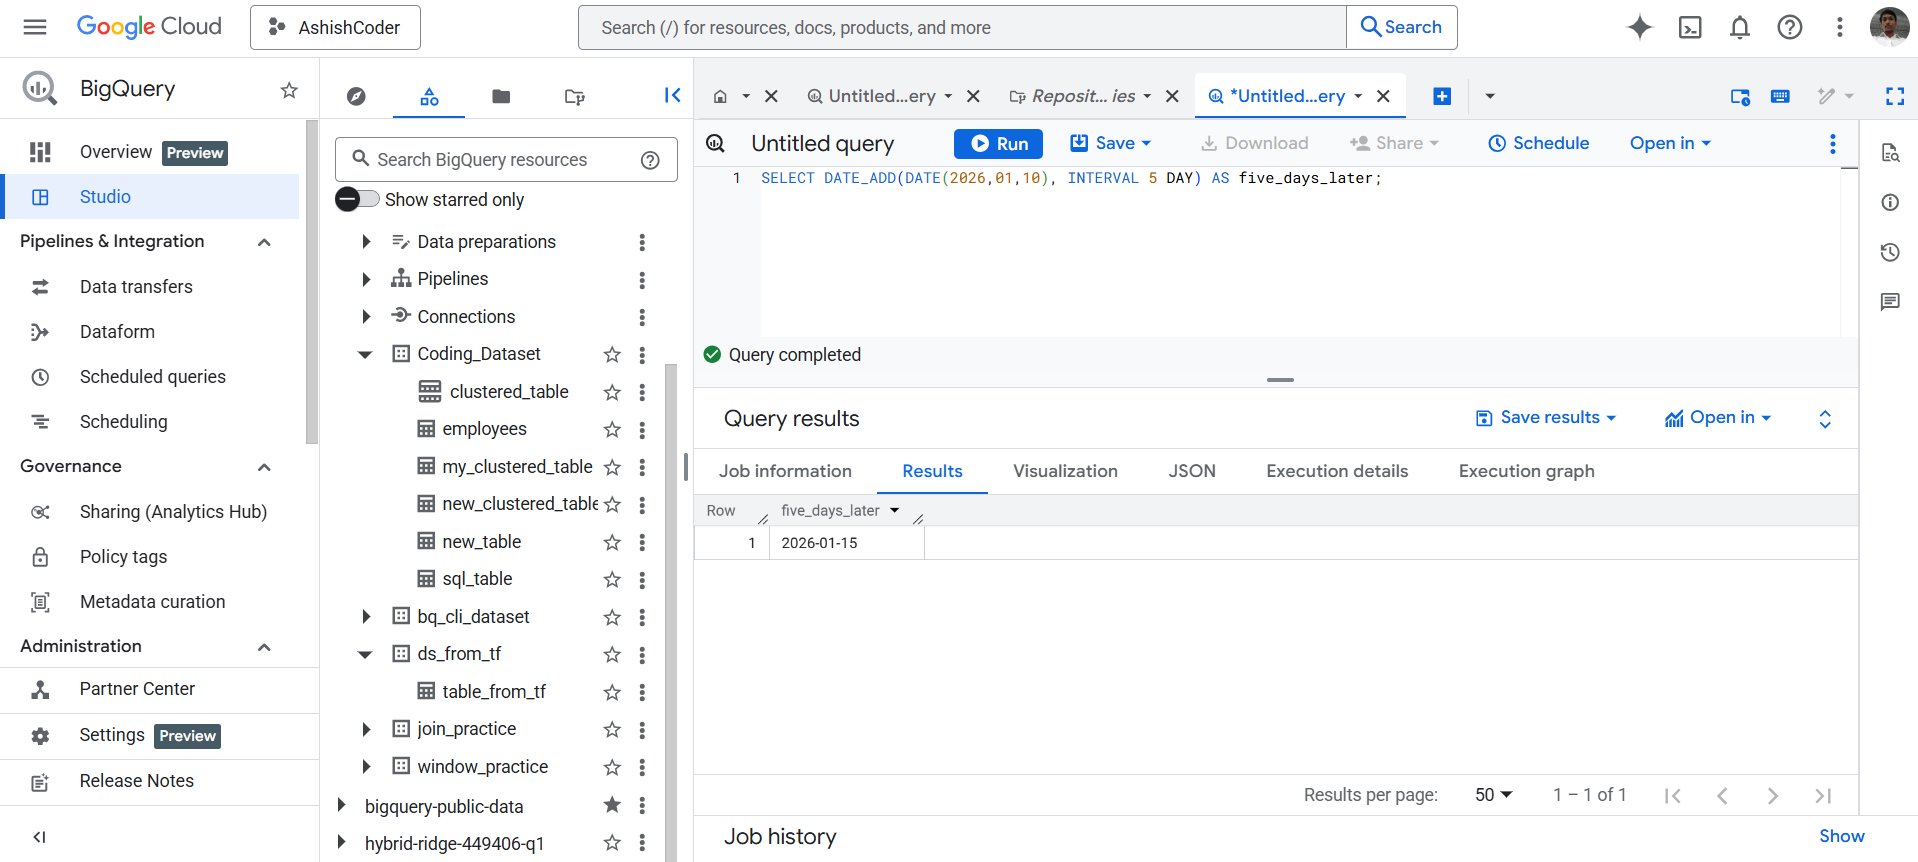Collapse left navigation menu arrow
Image resolution: width=1918 pixels, height=862 pixels.
tap(39, 837)
